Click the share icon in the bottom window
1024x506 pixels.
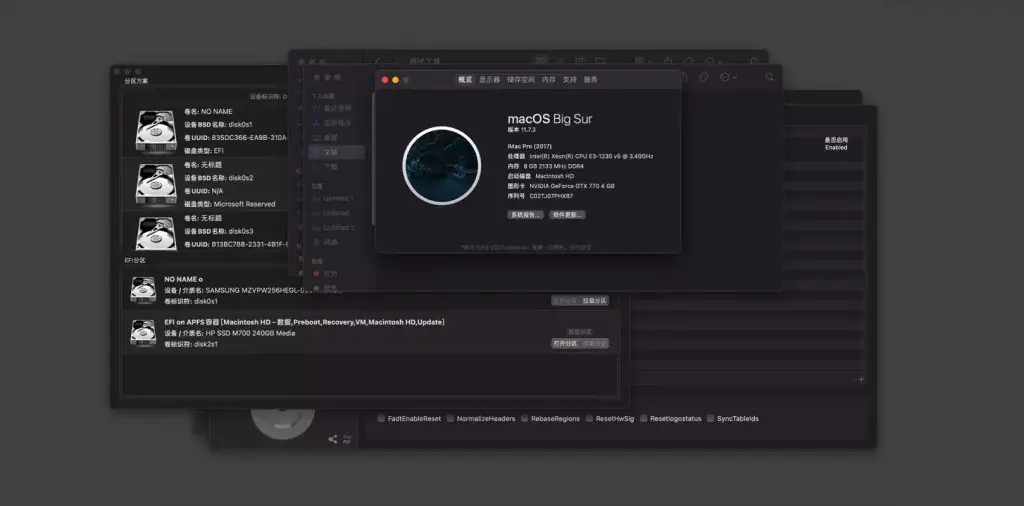click(x=333, y=439)
